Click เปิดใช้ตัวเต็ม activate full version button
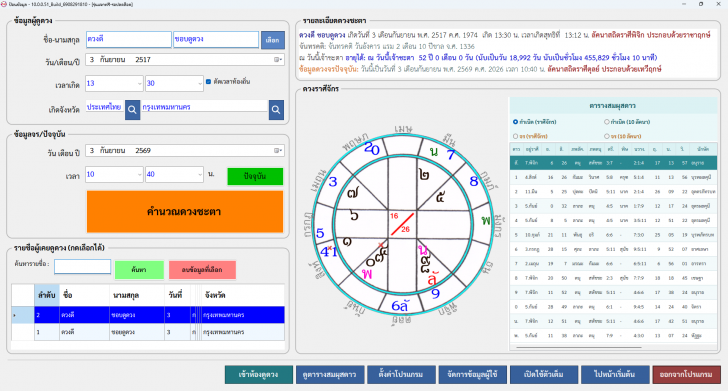This screenshot has height=391, width=728. [544, 374]
